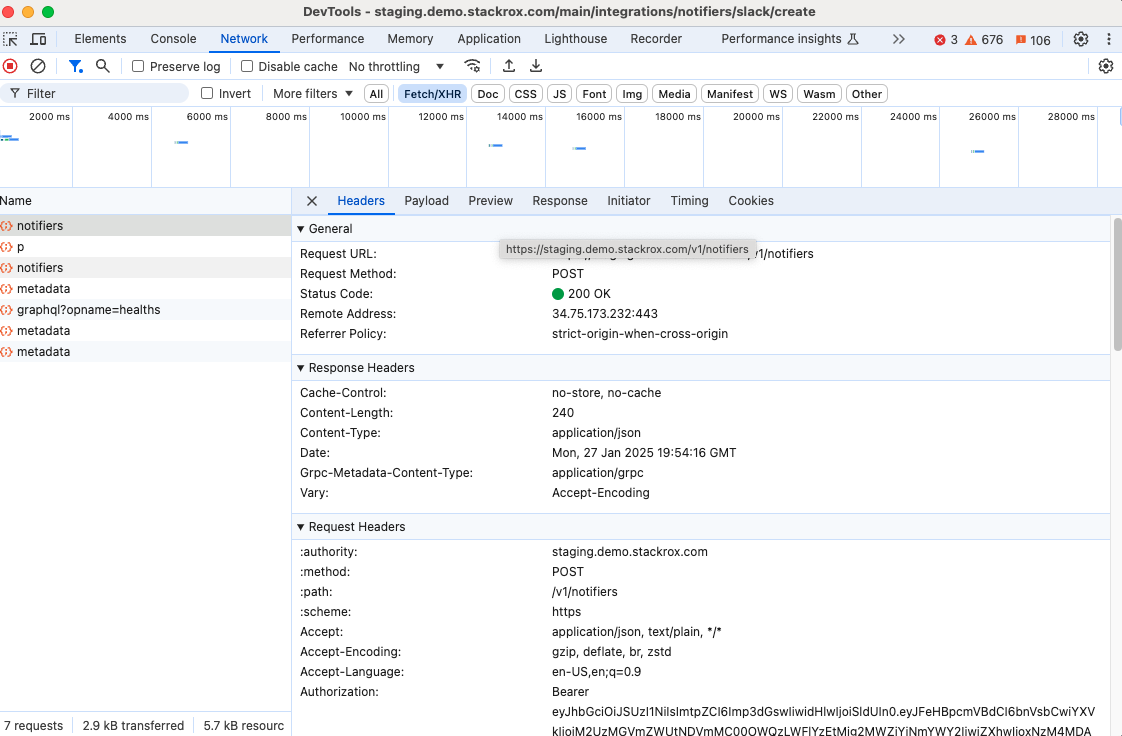Click the import HAR upload icon
Screen dimensions: 1122x736
[x=509, y=66]
